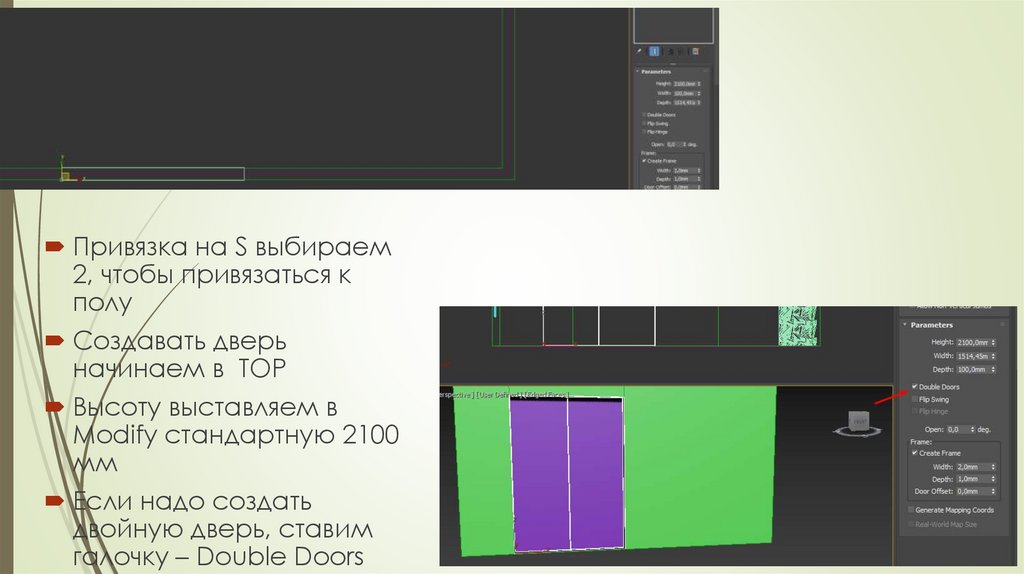Click the Frame Width field showing 2,0mm
Viewport: 1024px width, 574px height.
(x=973, y=467)
